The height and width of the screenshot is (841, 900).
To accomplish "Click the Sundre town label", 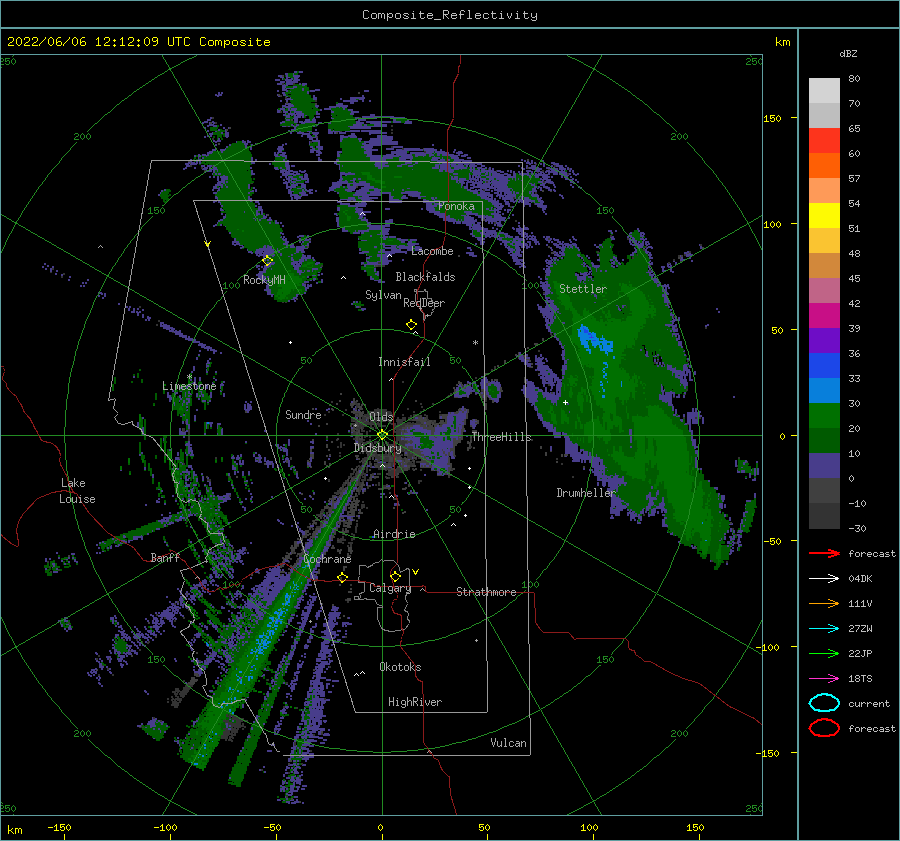I will click(x=303, y=414).
